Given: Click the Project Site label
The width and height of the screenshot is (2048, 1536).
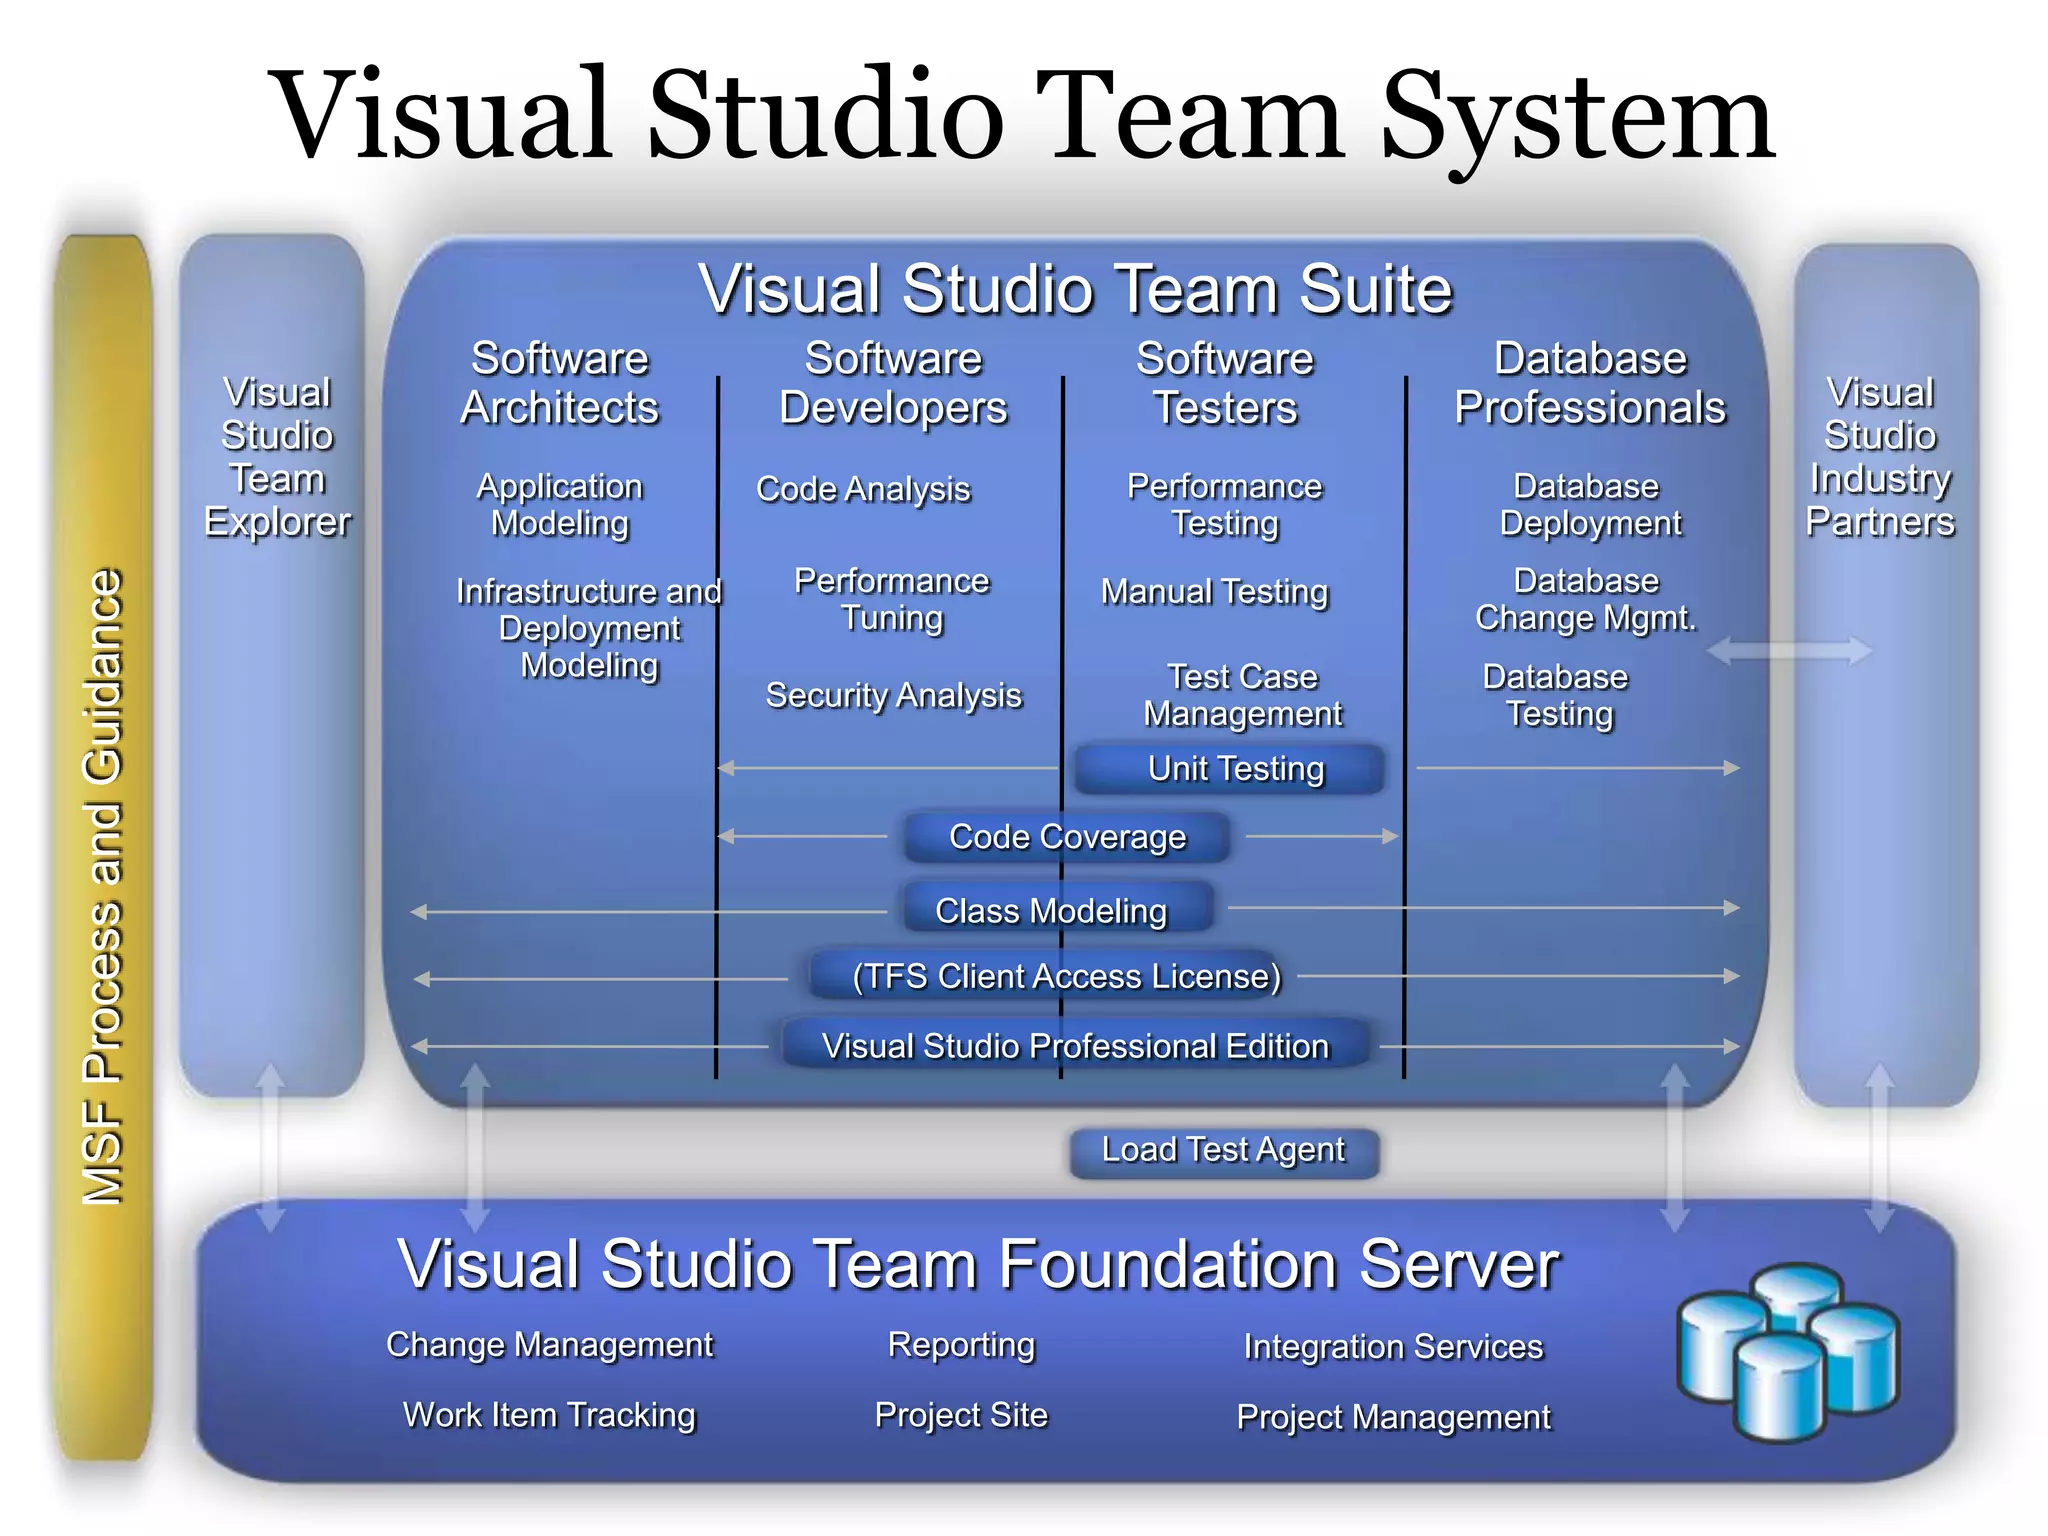Looking at the screenshot, I should coord(961,1415).
